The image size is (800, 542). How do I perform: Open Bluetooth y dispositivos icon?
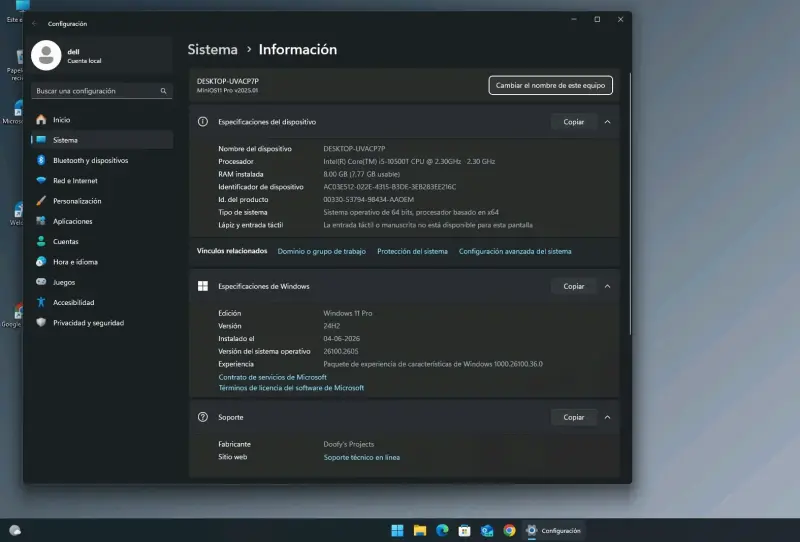click(41, 160)
